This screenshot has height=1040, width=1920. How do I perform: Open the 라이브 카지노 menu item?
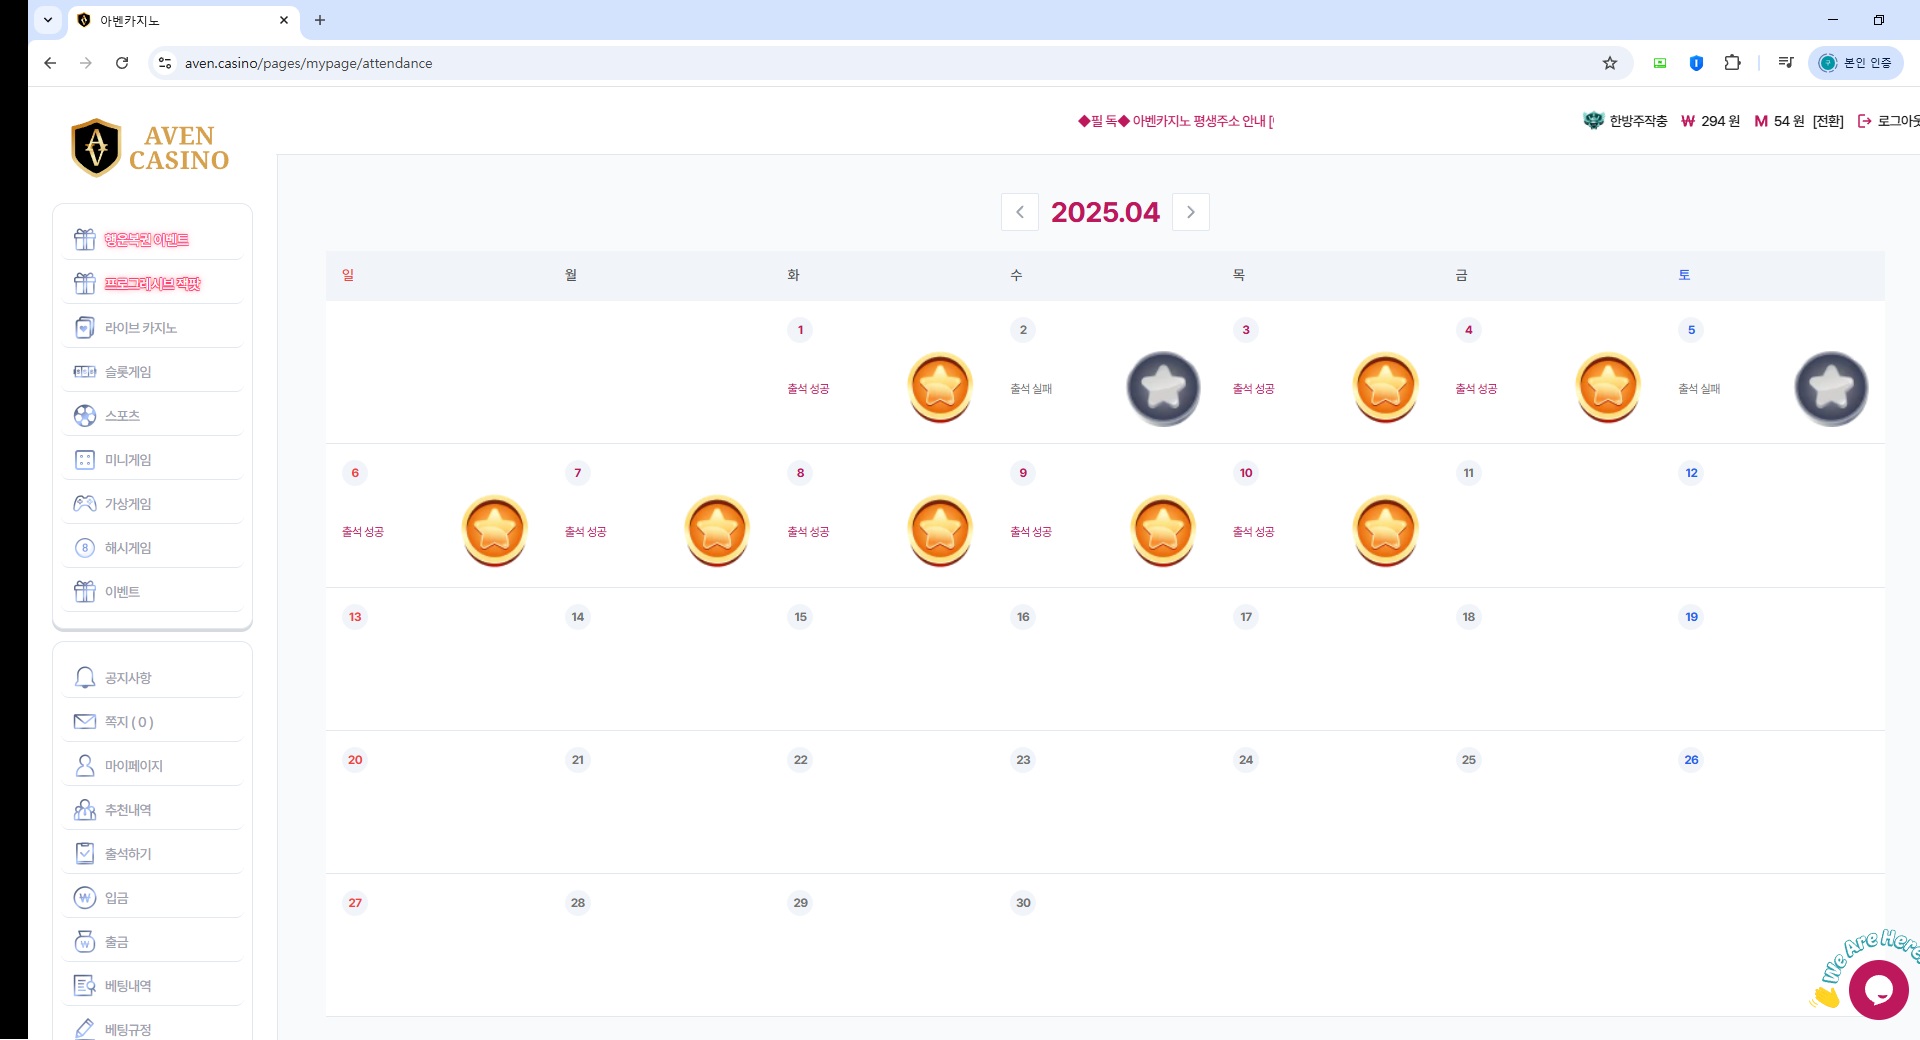pyautogui.click(x=141, y=328)
